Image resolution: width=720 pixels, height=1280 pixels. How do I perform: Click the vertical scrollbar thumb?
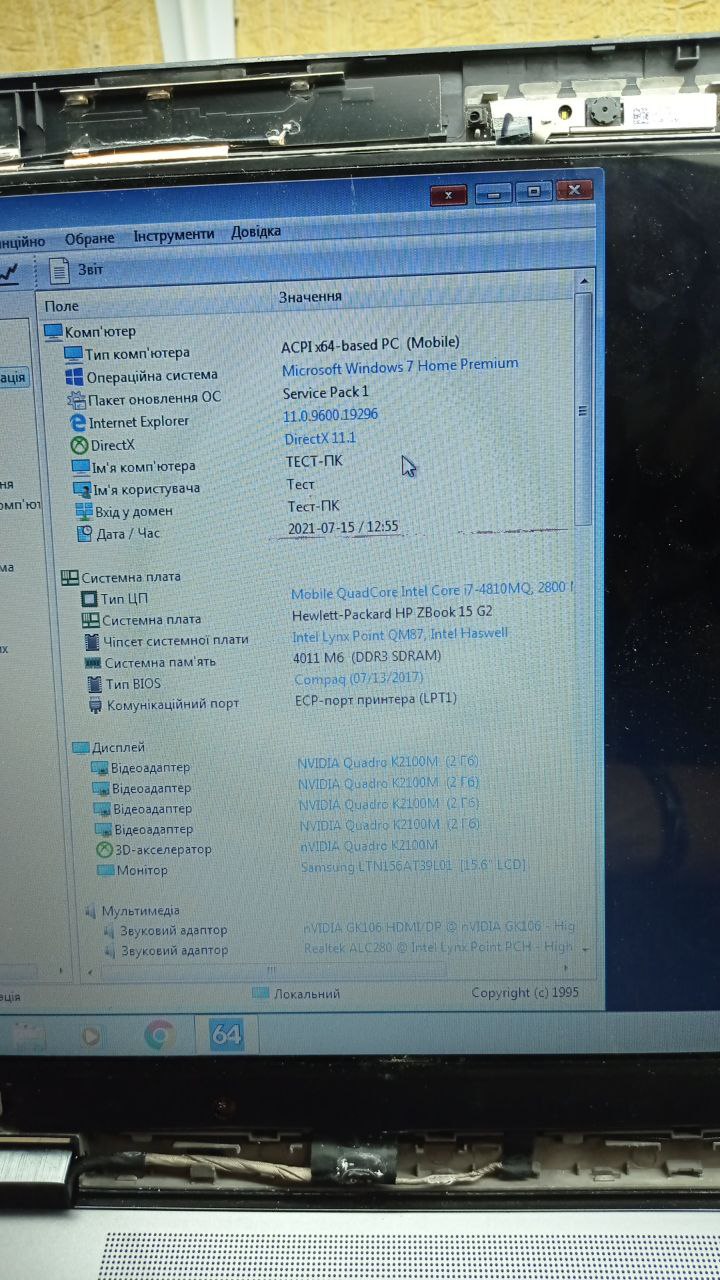coord(584,410)
